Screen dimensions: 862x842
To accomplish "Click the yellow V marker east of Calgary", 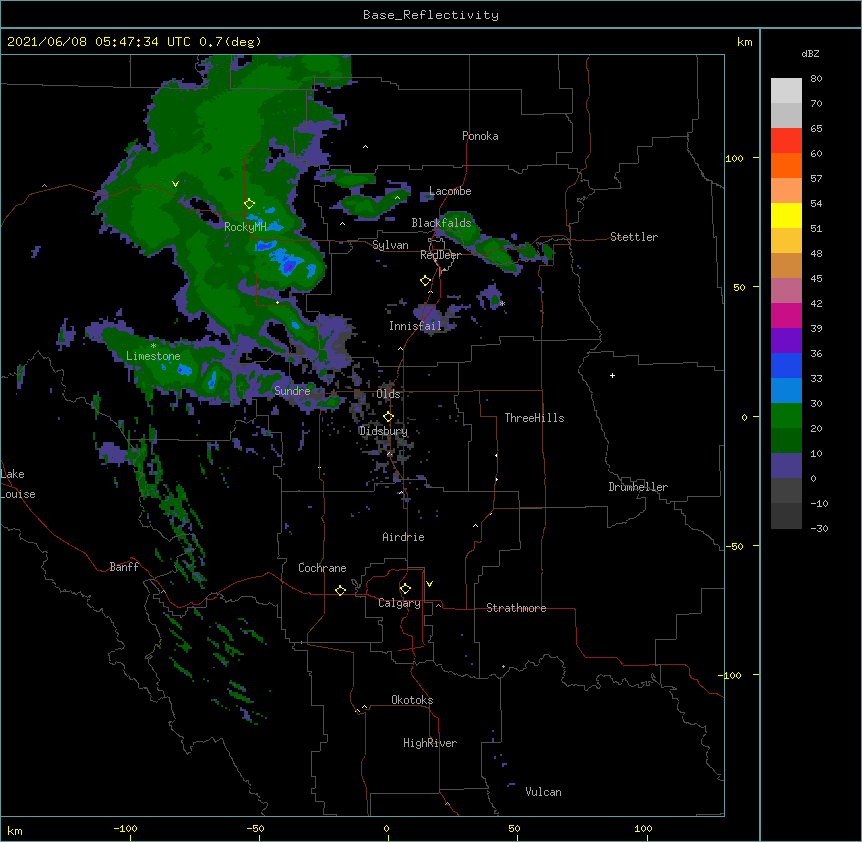I will [429, 584].
